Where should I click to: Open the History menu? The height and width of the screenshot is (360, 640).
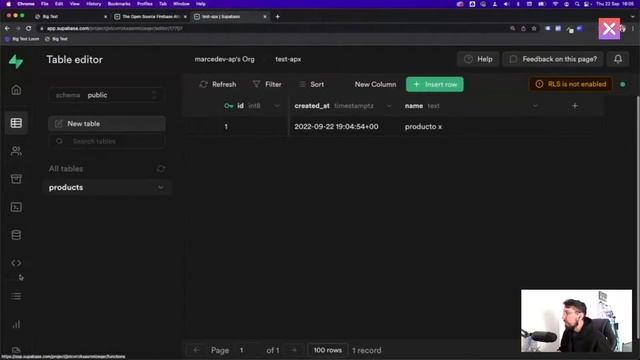(x=93, y=4)
